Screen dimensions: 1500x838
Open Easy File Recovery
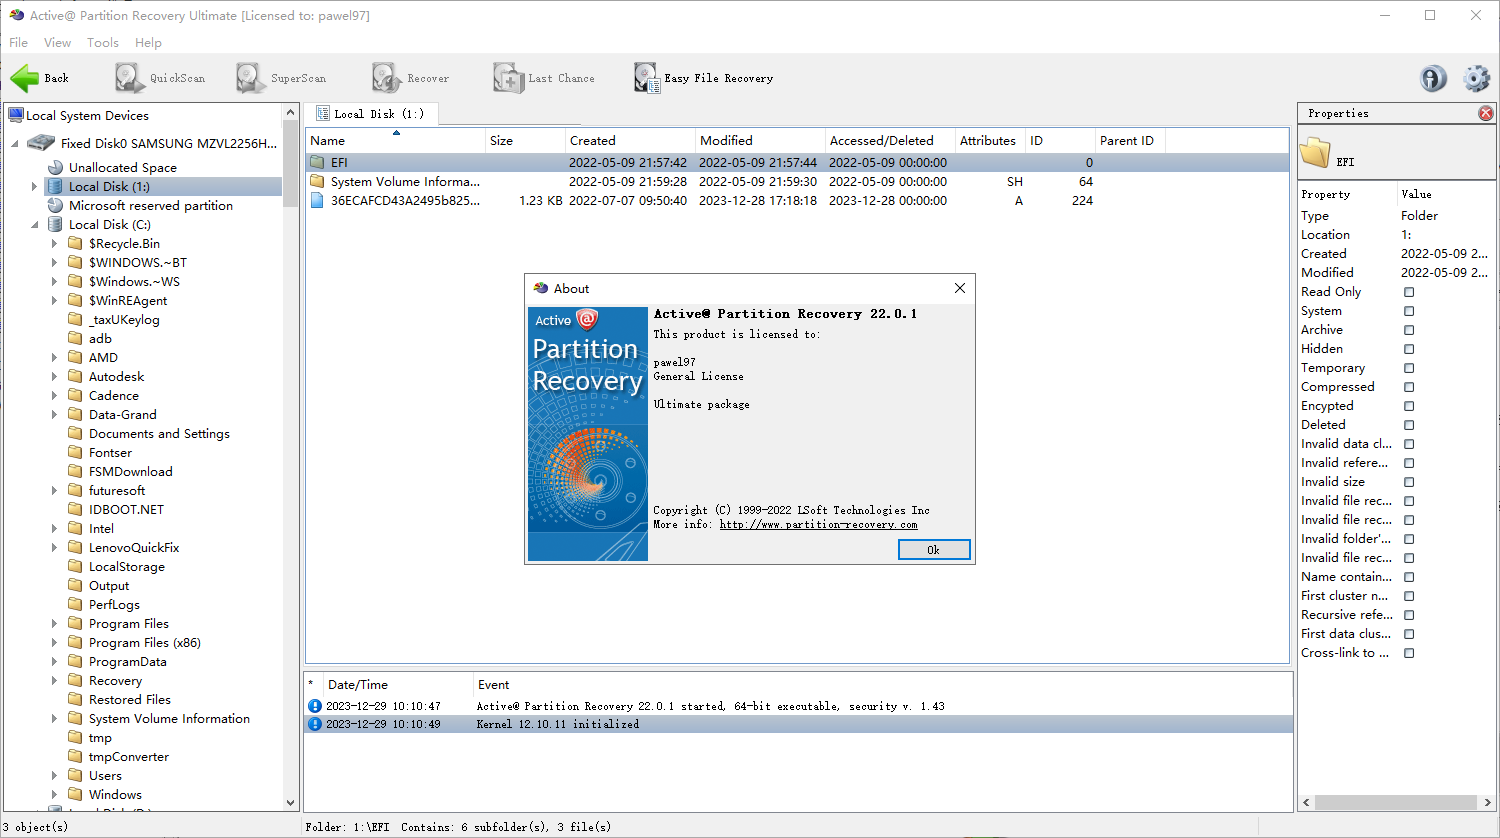pyautogui.click(x=704, y=78)
